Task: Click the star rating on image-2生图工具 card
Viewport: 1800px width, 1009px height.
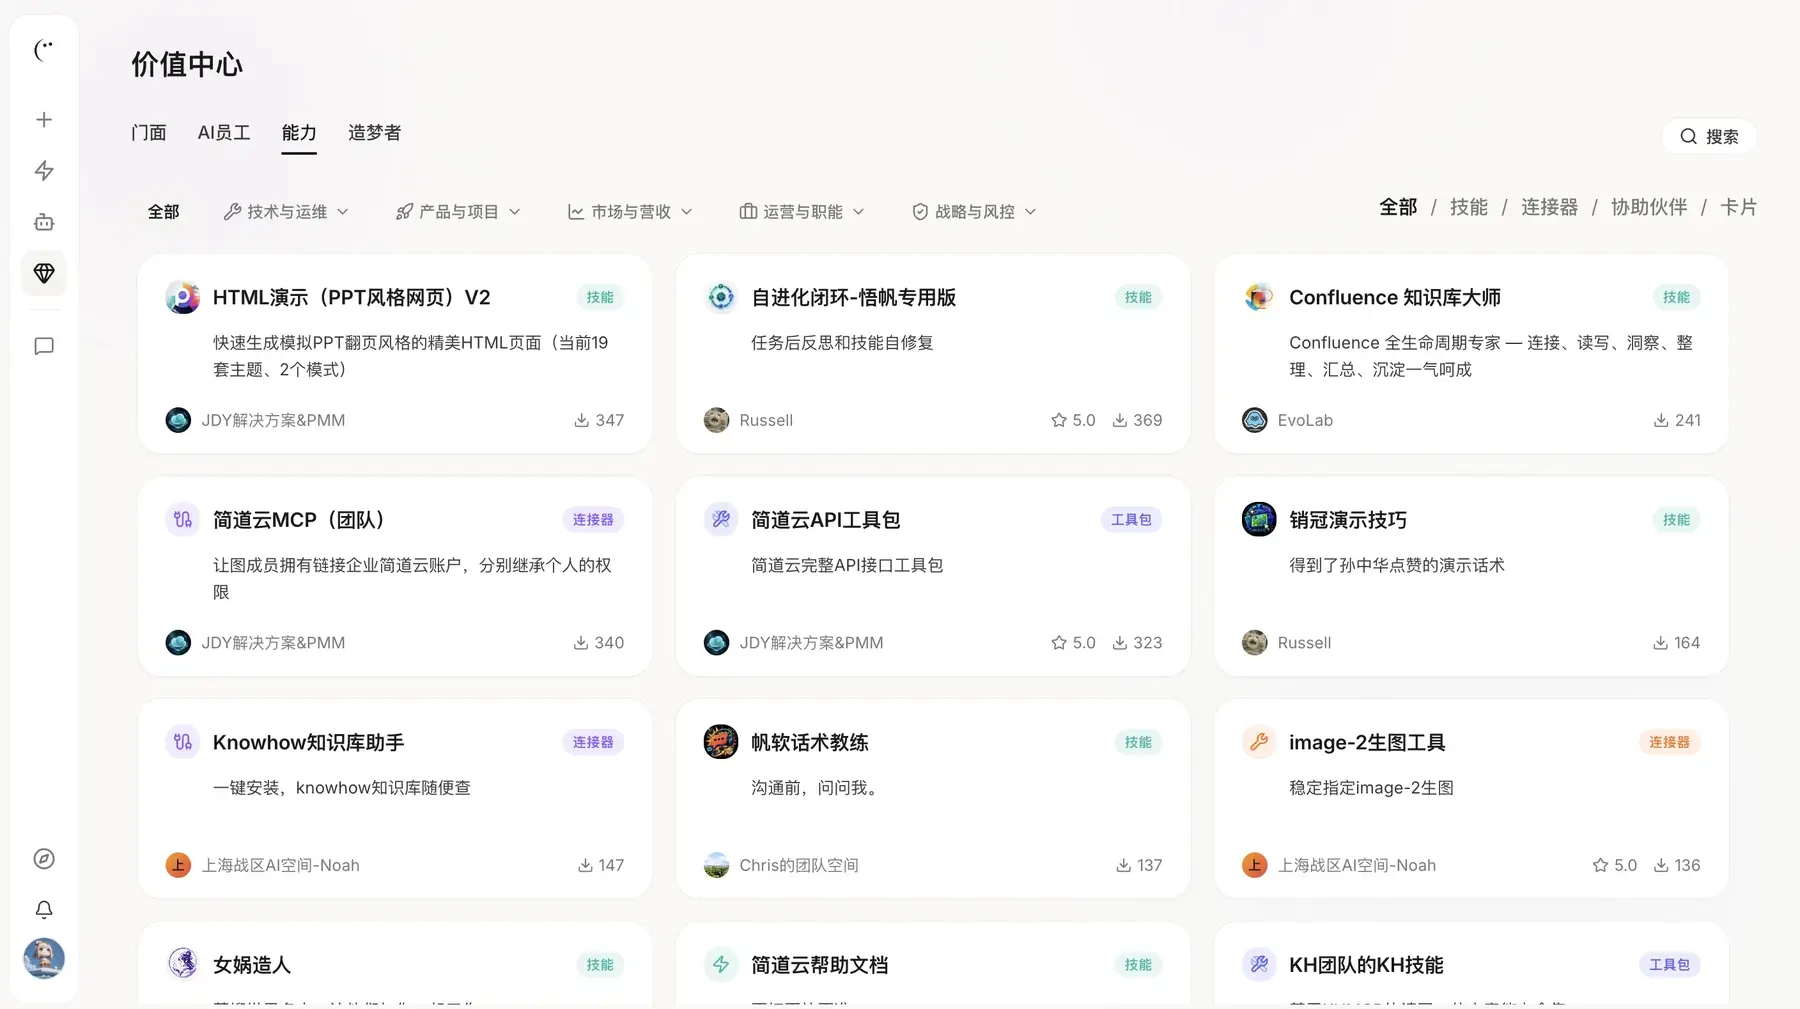Action: coord(1614,865)
